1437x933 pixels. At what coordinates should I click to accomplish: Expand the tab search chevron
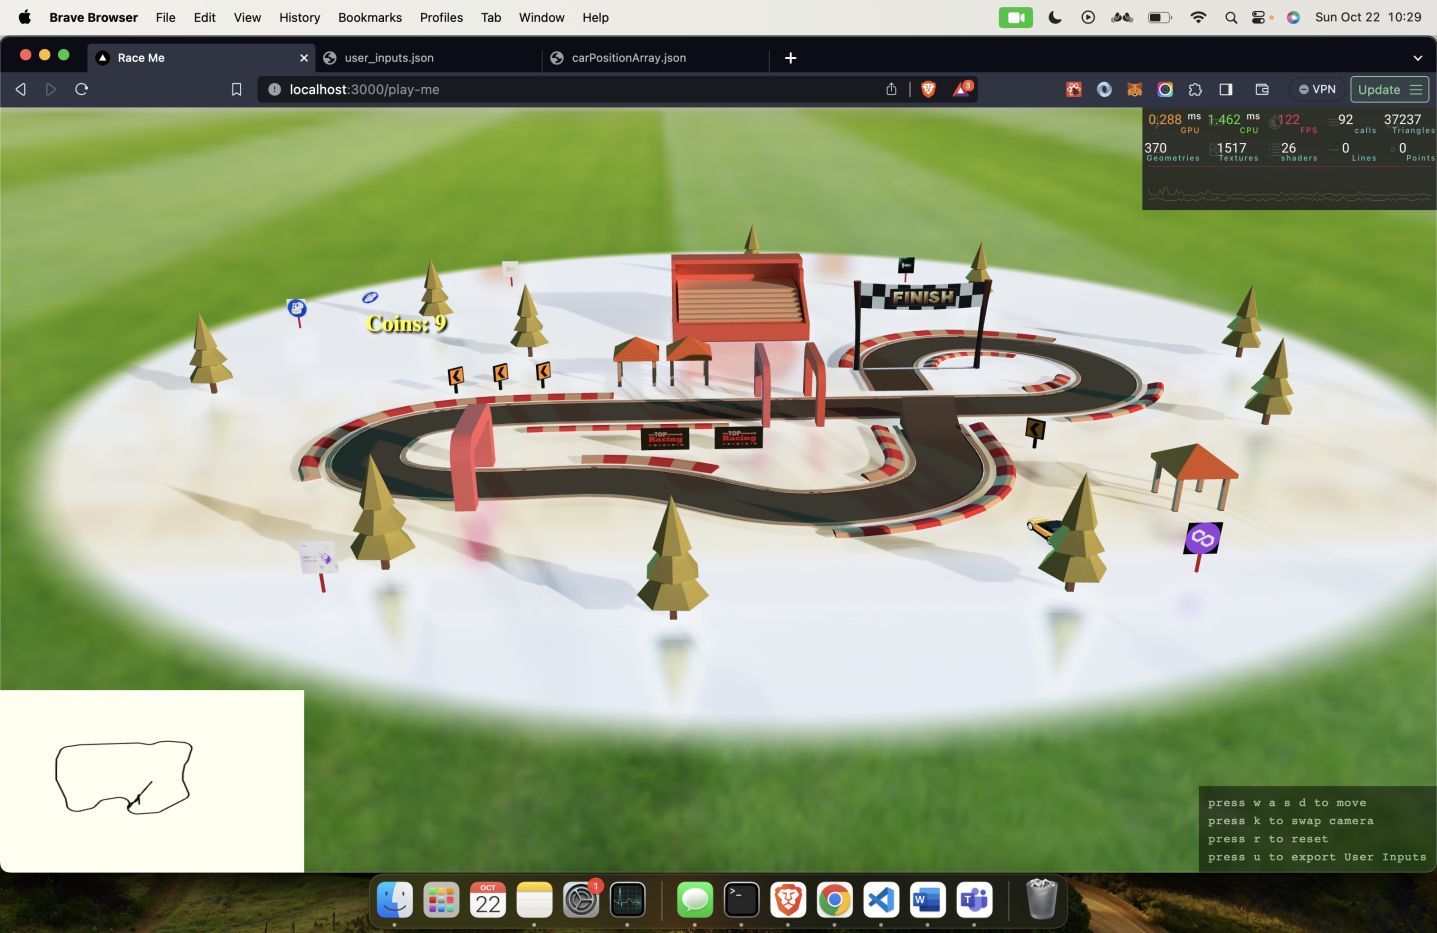pos(1417,58)
